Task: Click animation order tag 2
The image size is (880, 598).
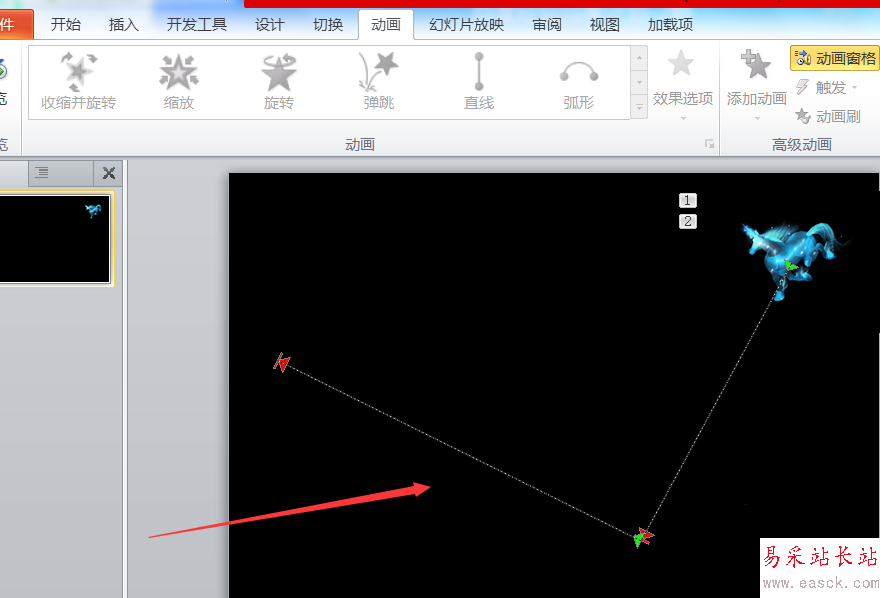Action: pyautogui.click(x=688, y=222)
